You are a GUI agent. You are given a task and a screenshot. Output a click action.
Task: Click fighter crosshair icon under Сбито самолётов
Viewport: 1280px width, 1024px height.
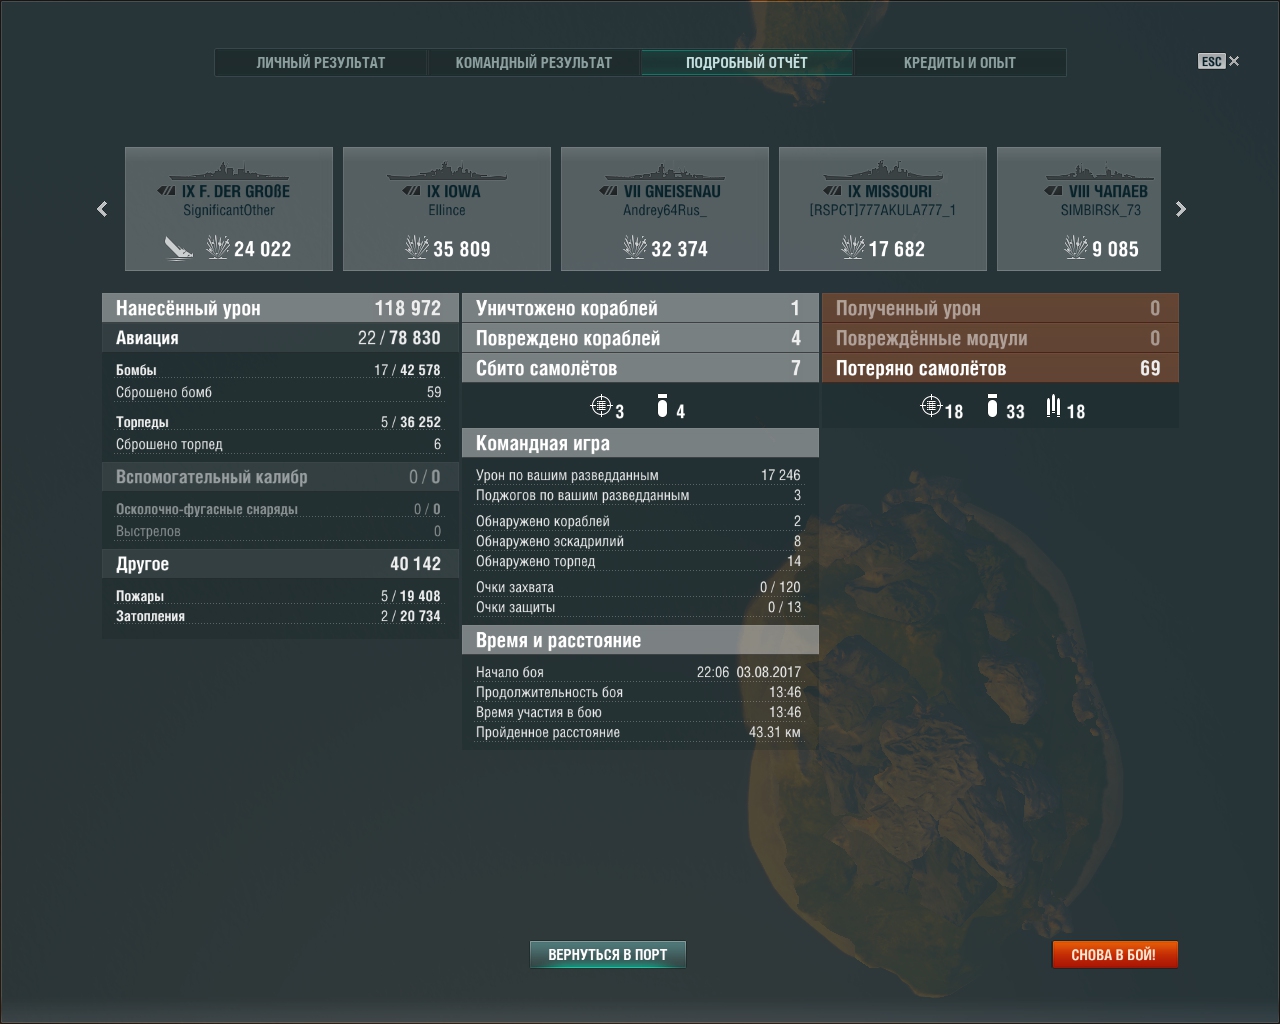[601, 405]
